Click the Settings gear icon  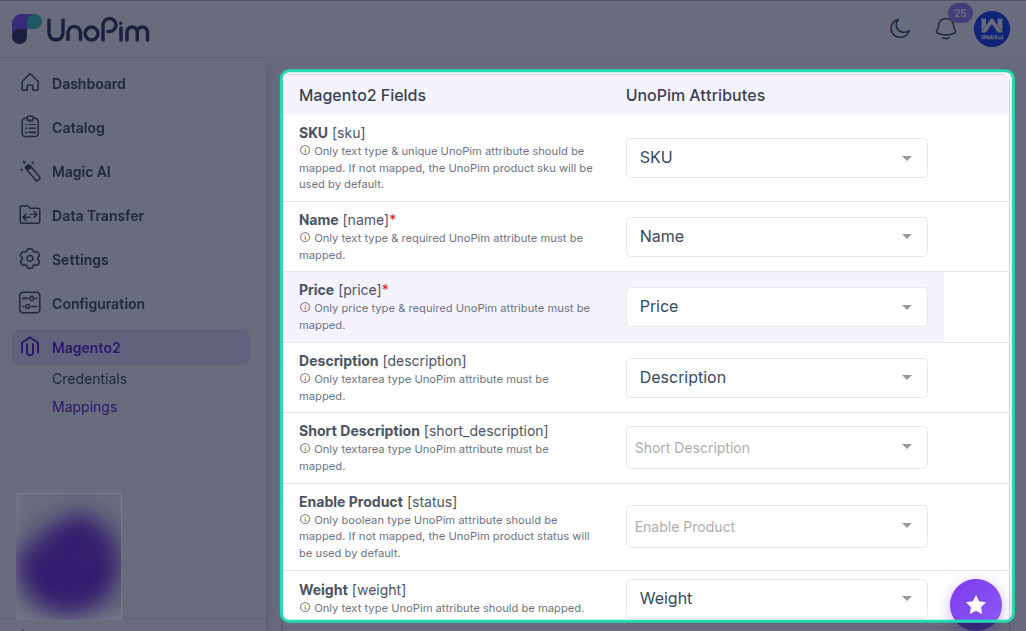[x=30, y=259]
